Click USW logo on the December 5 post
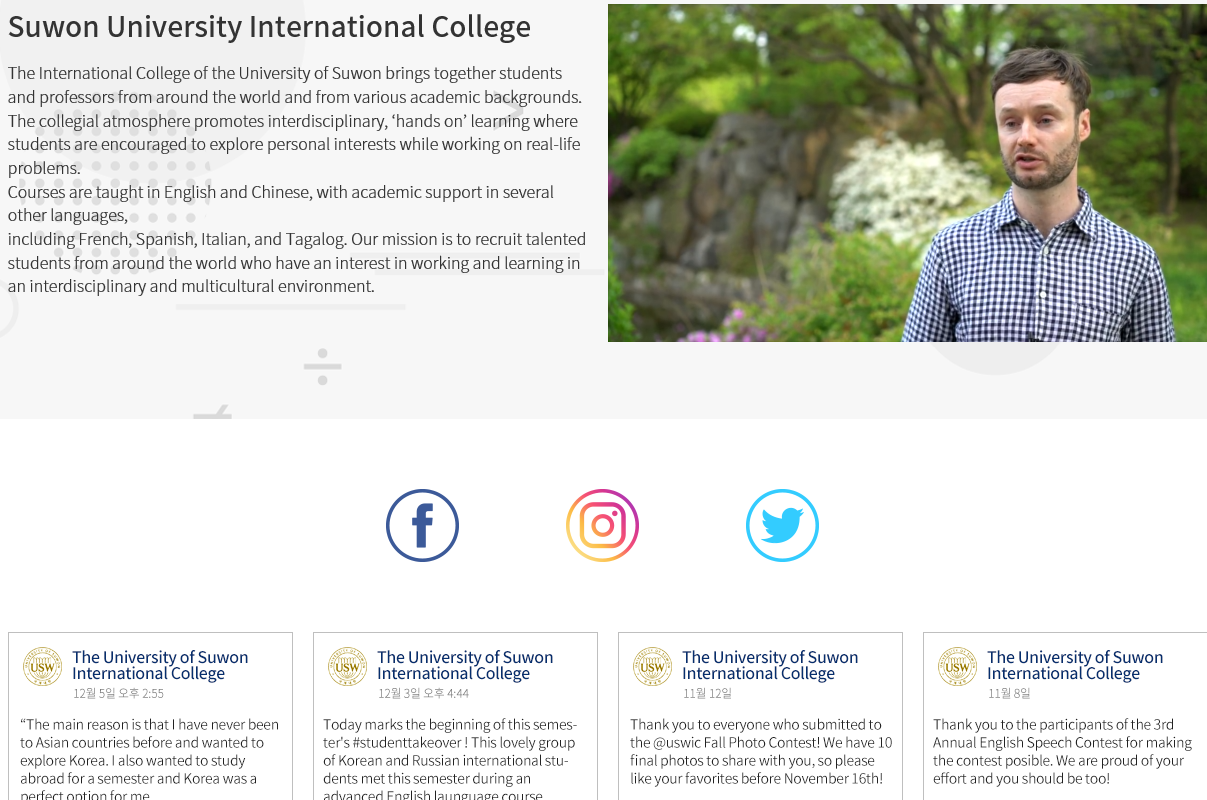 [43, 666]
